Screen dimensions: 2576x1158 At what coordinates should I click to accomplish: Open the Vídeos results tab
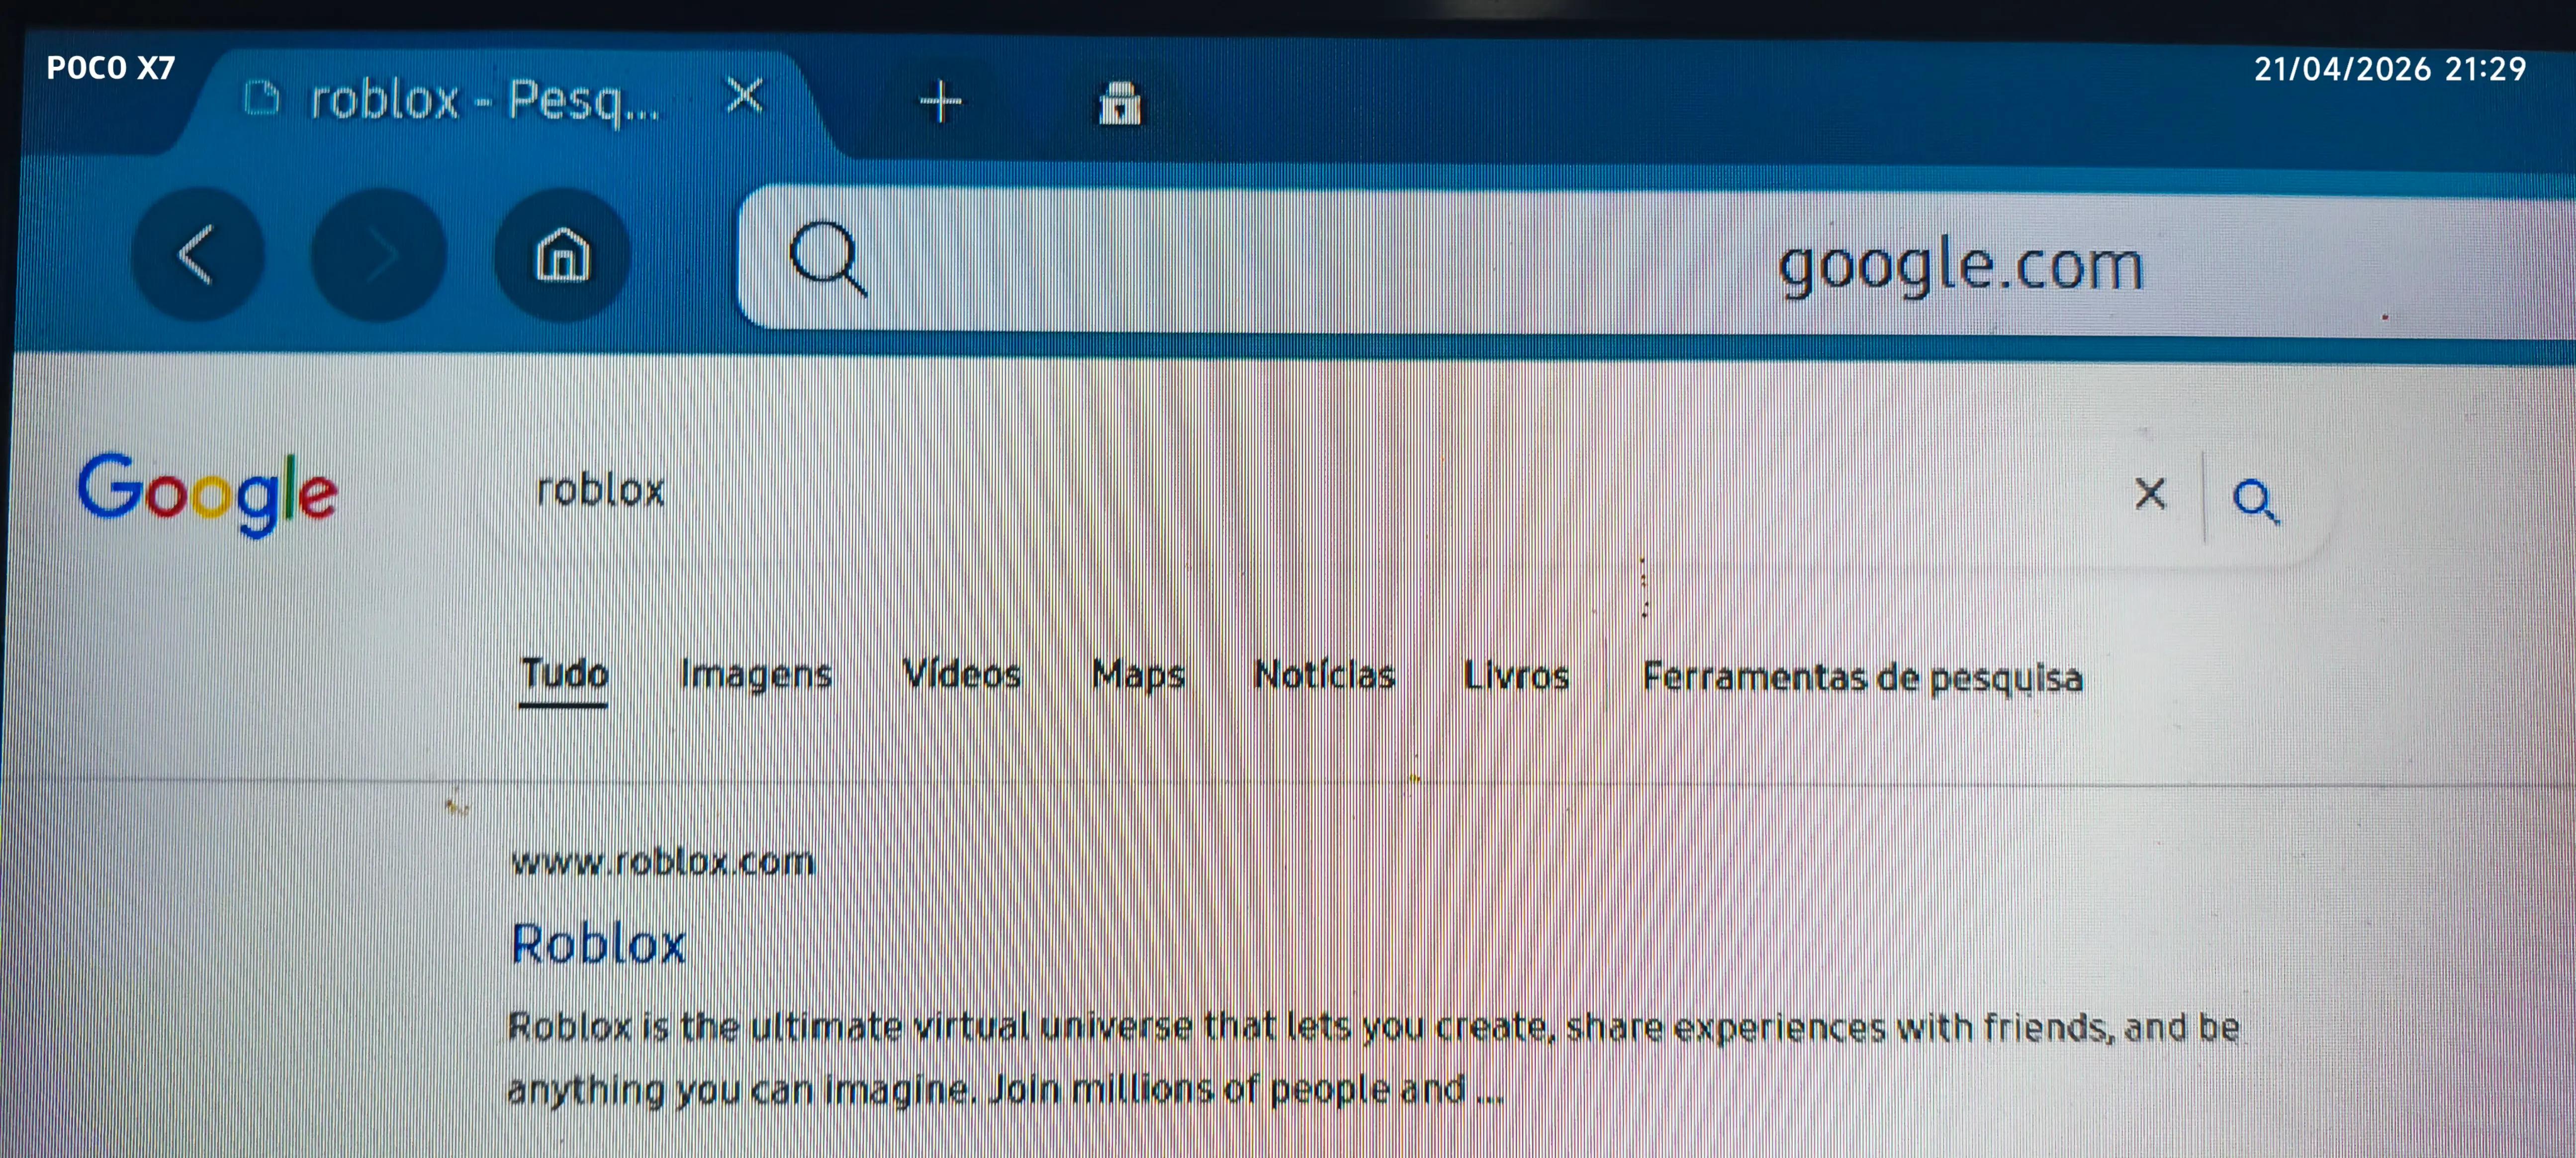pos(962,674)
